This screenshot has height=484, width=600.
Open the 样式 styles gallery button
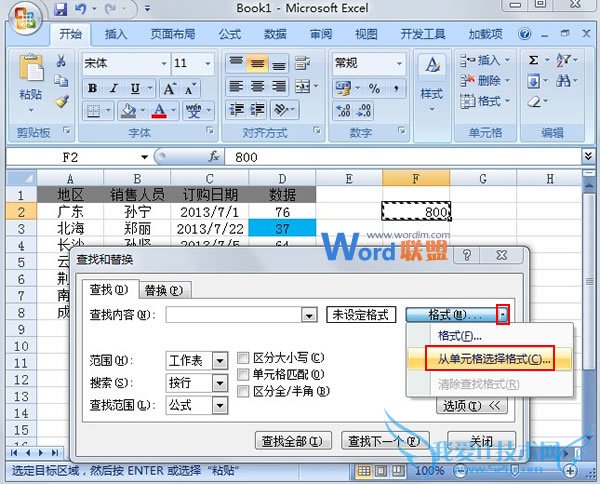click(x=432, y=84)
